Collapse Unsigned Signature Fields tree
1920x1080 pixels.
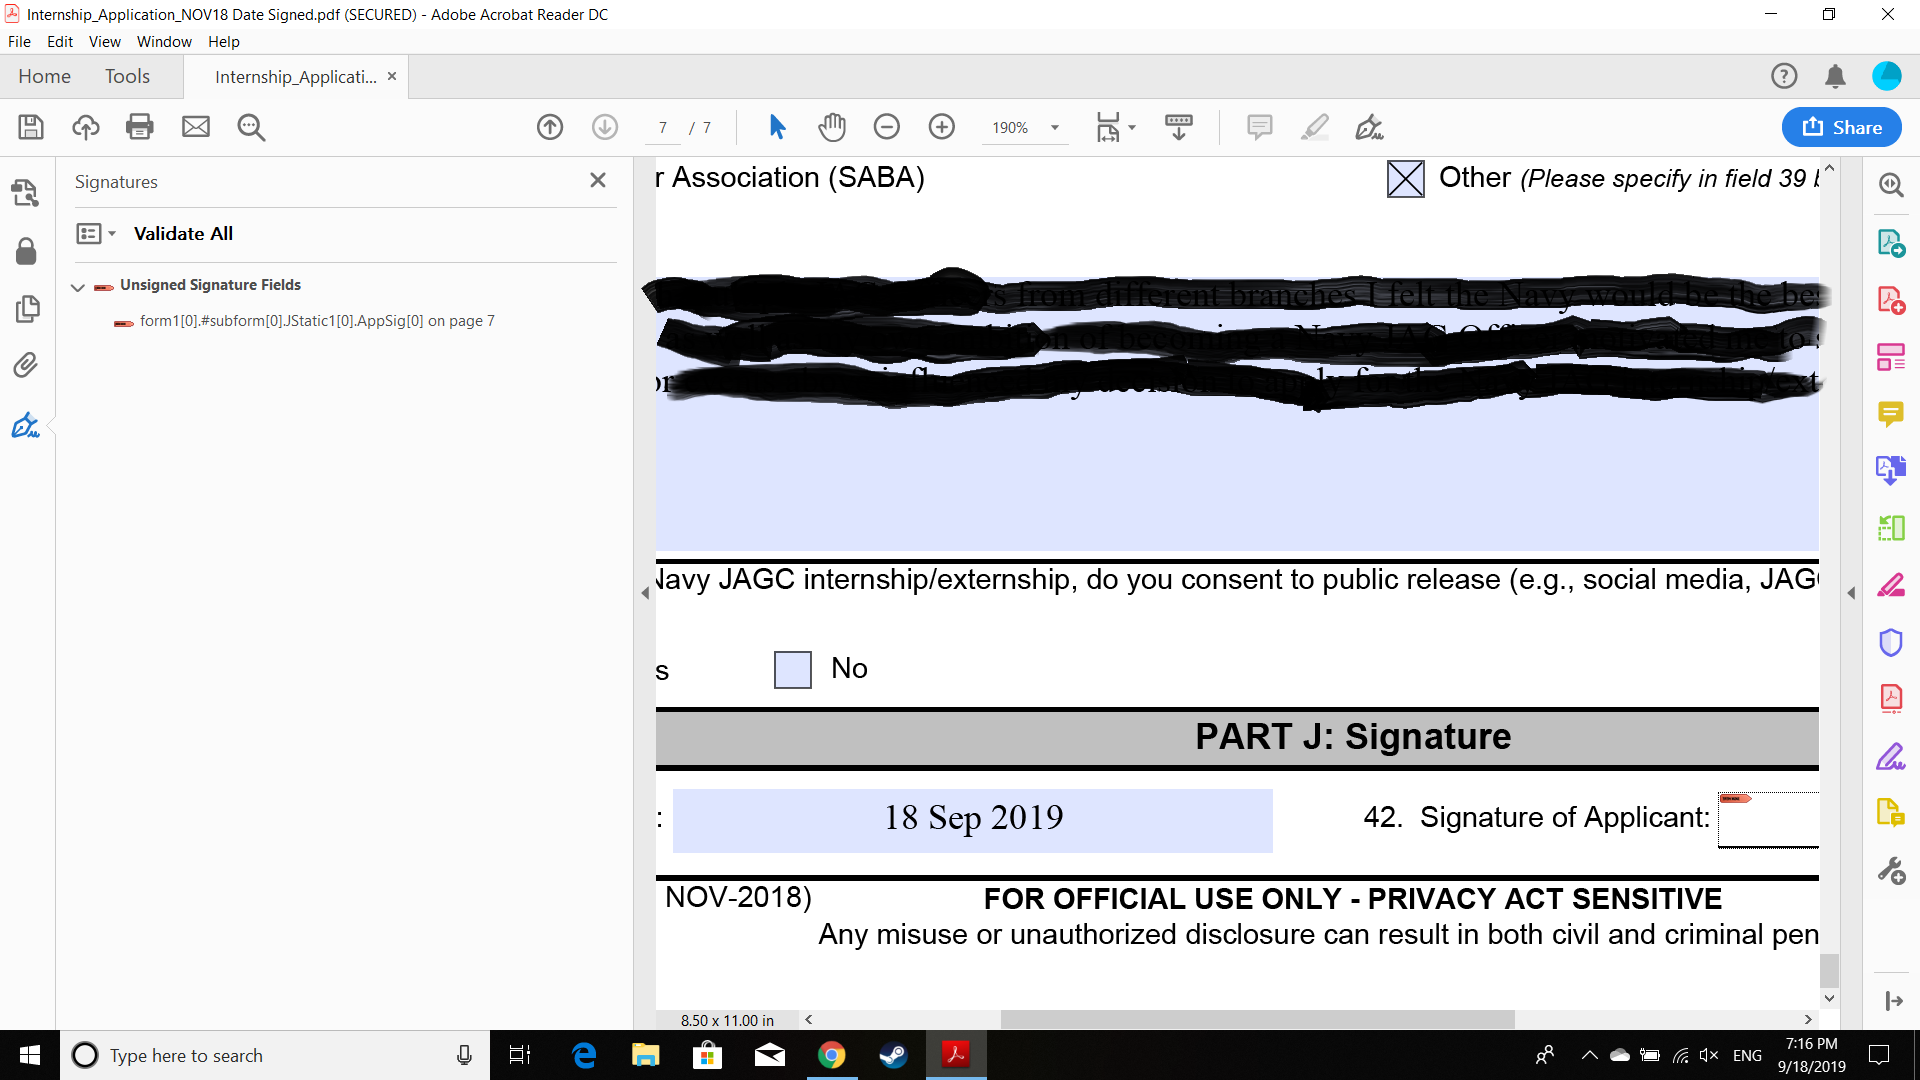click(x=78, y=287)
